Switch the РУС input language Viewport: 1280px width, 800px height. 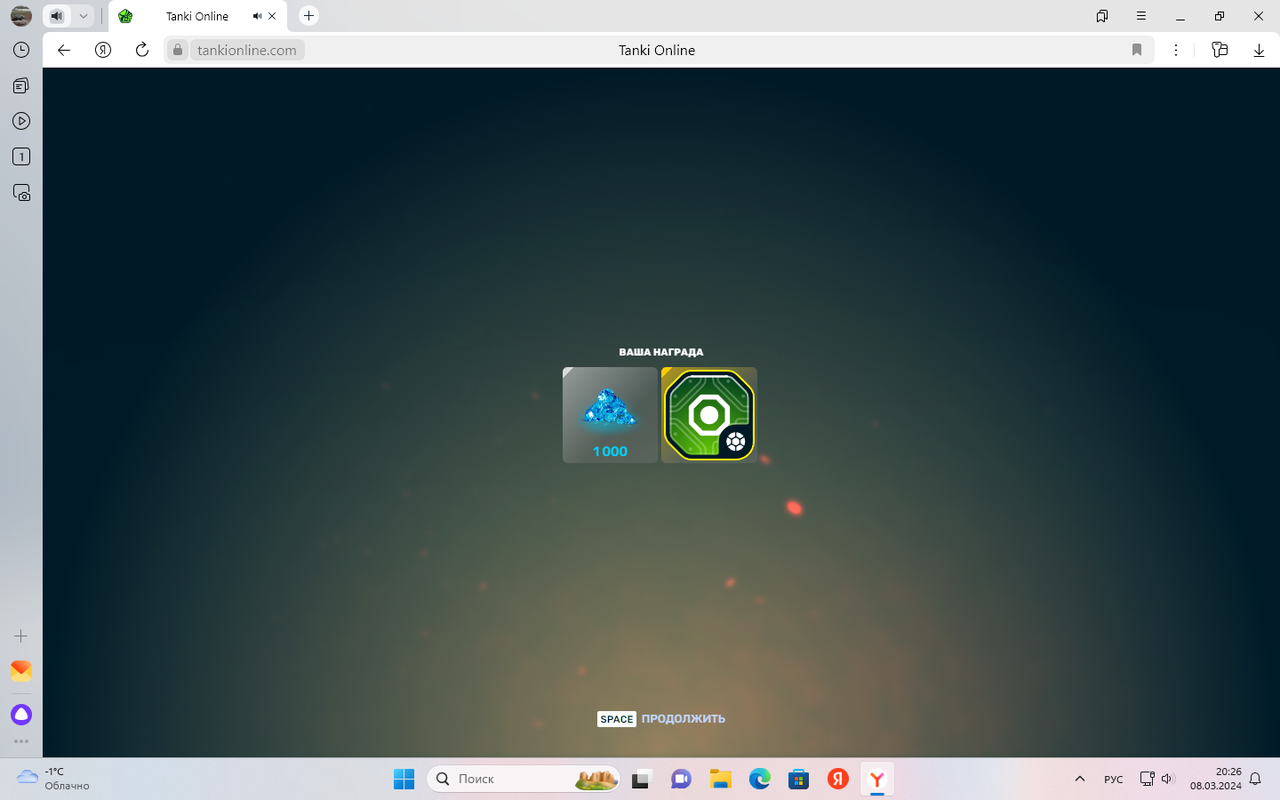click(1113, 779)
